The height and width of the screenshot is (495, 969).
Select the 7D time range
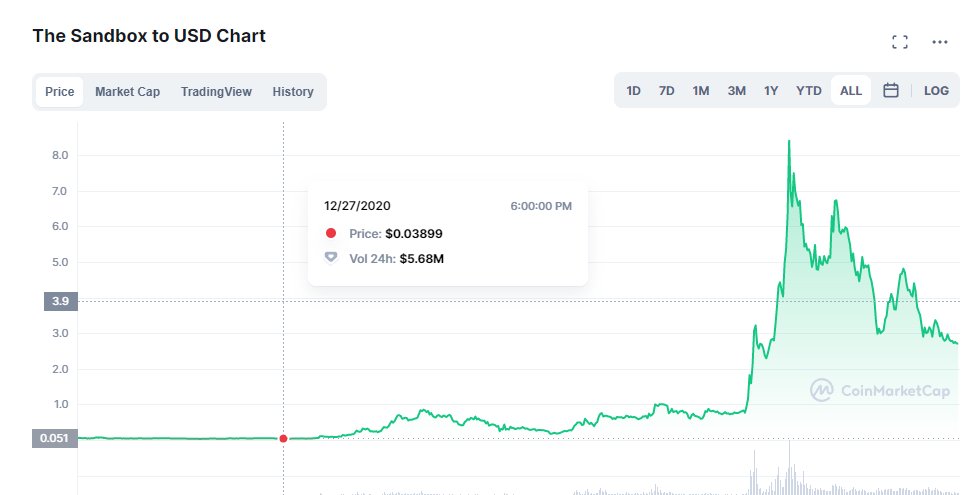click(666, 91)
